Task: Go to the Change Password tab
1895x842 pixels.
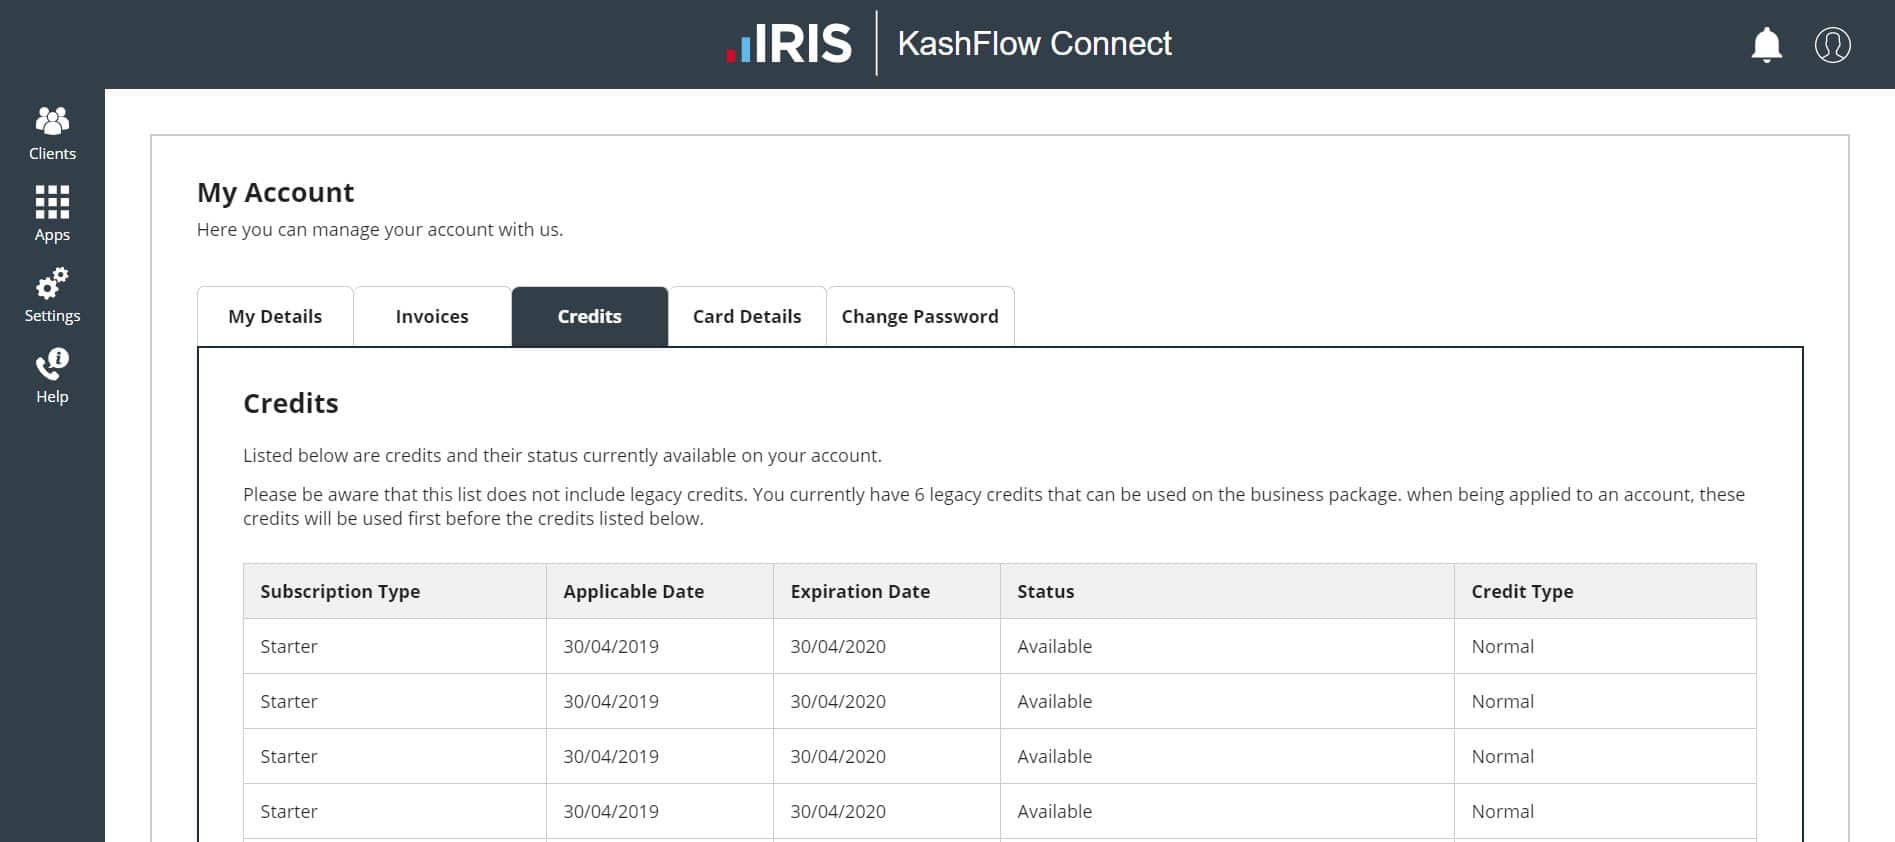Action: 920,317
